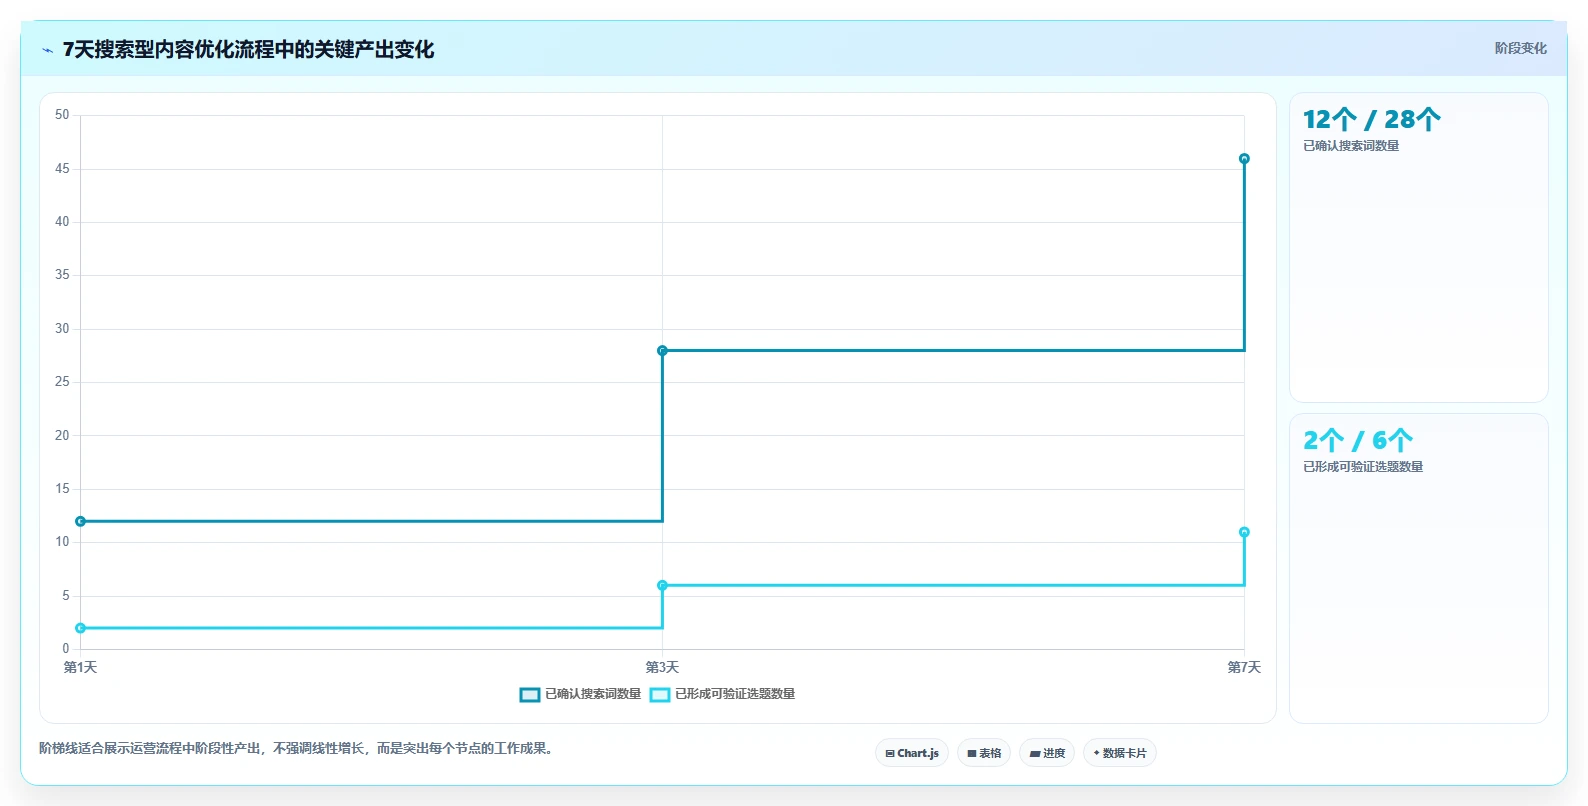
Task: Click the 进度 tag
Action: click(x=1047, y=753)
